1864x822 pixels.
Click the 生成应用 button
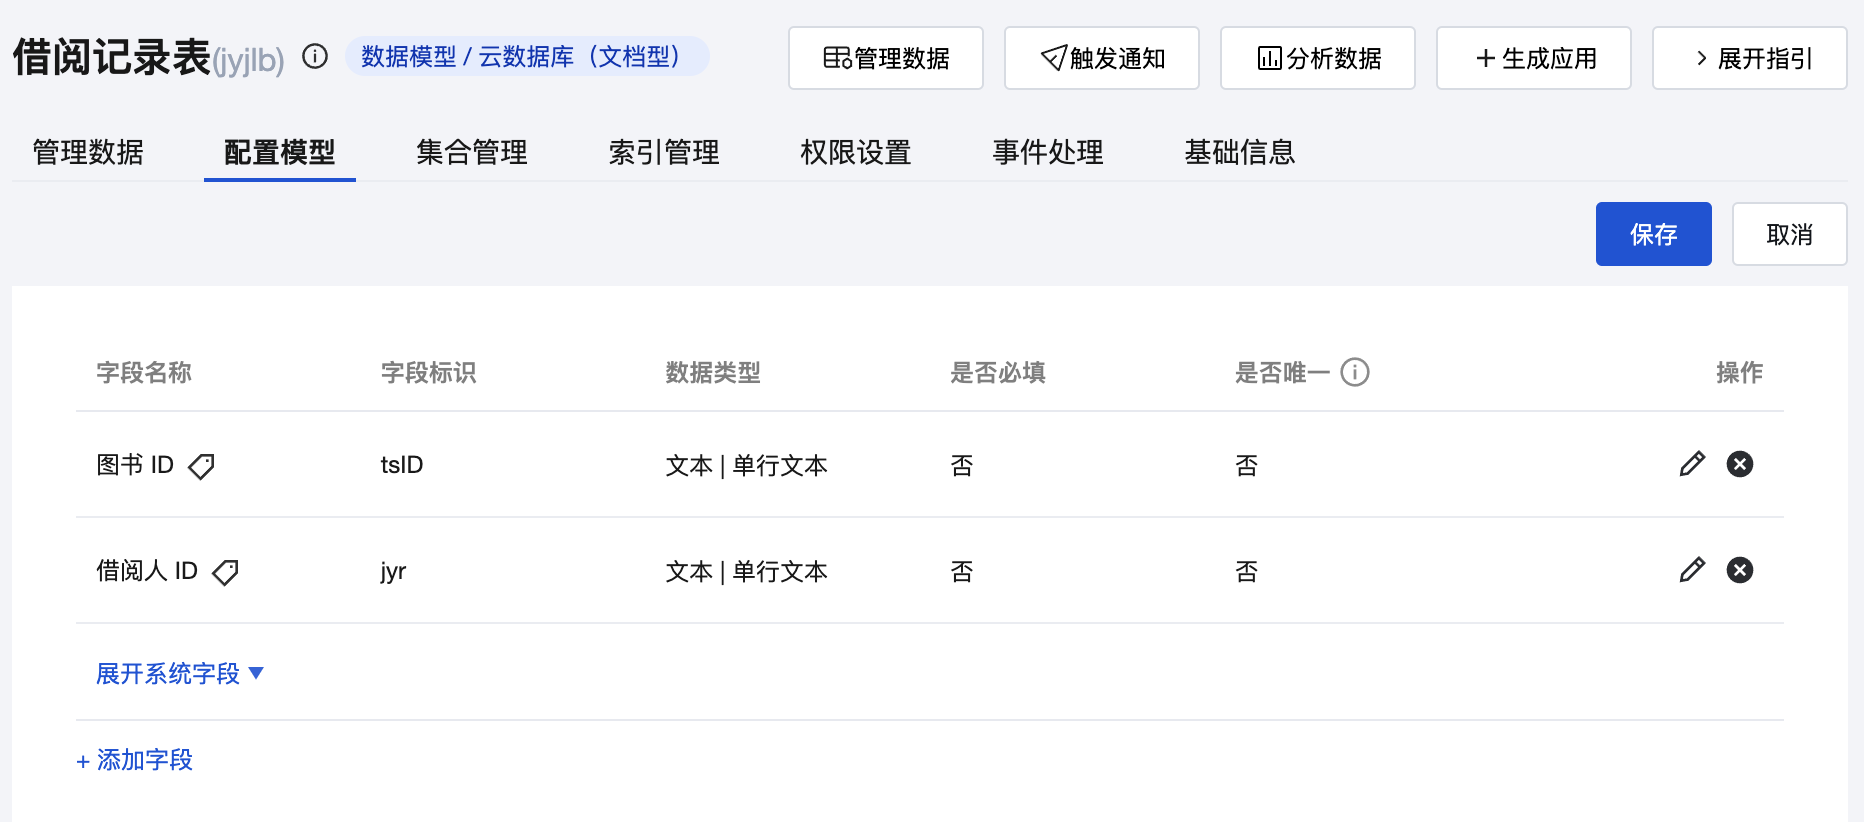point(1533,58)
